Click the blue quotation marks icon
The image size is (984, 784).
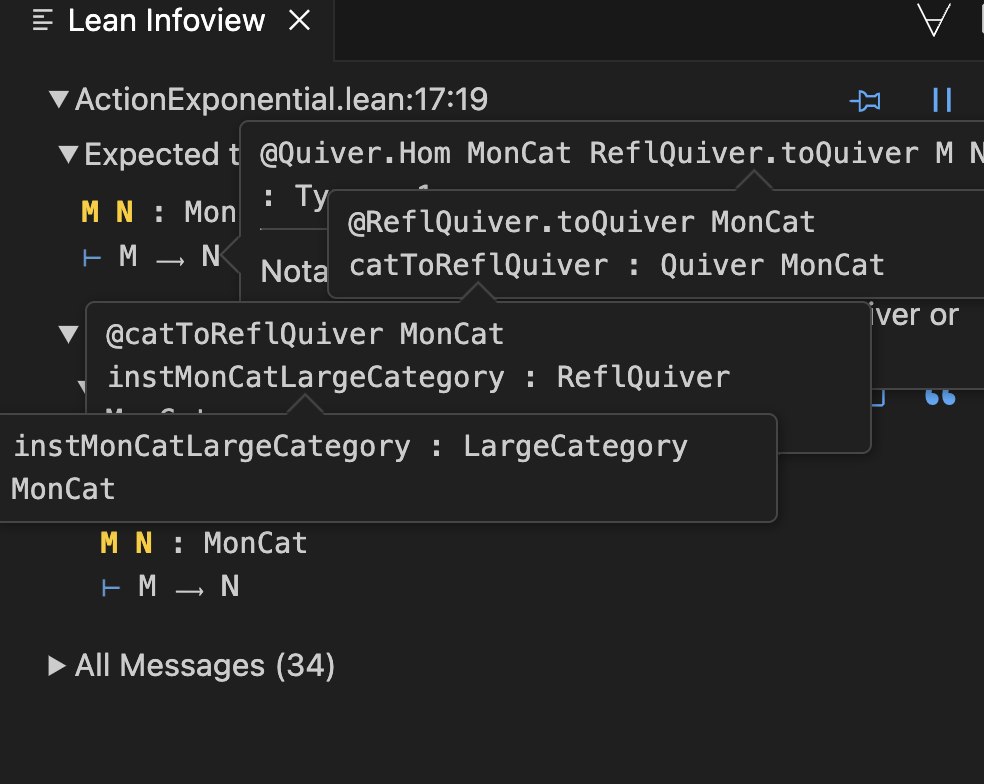pos(940,397)
